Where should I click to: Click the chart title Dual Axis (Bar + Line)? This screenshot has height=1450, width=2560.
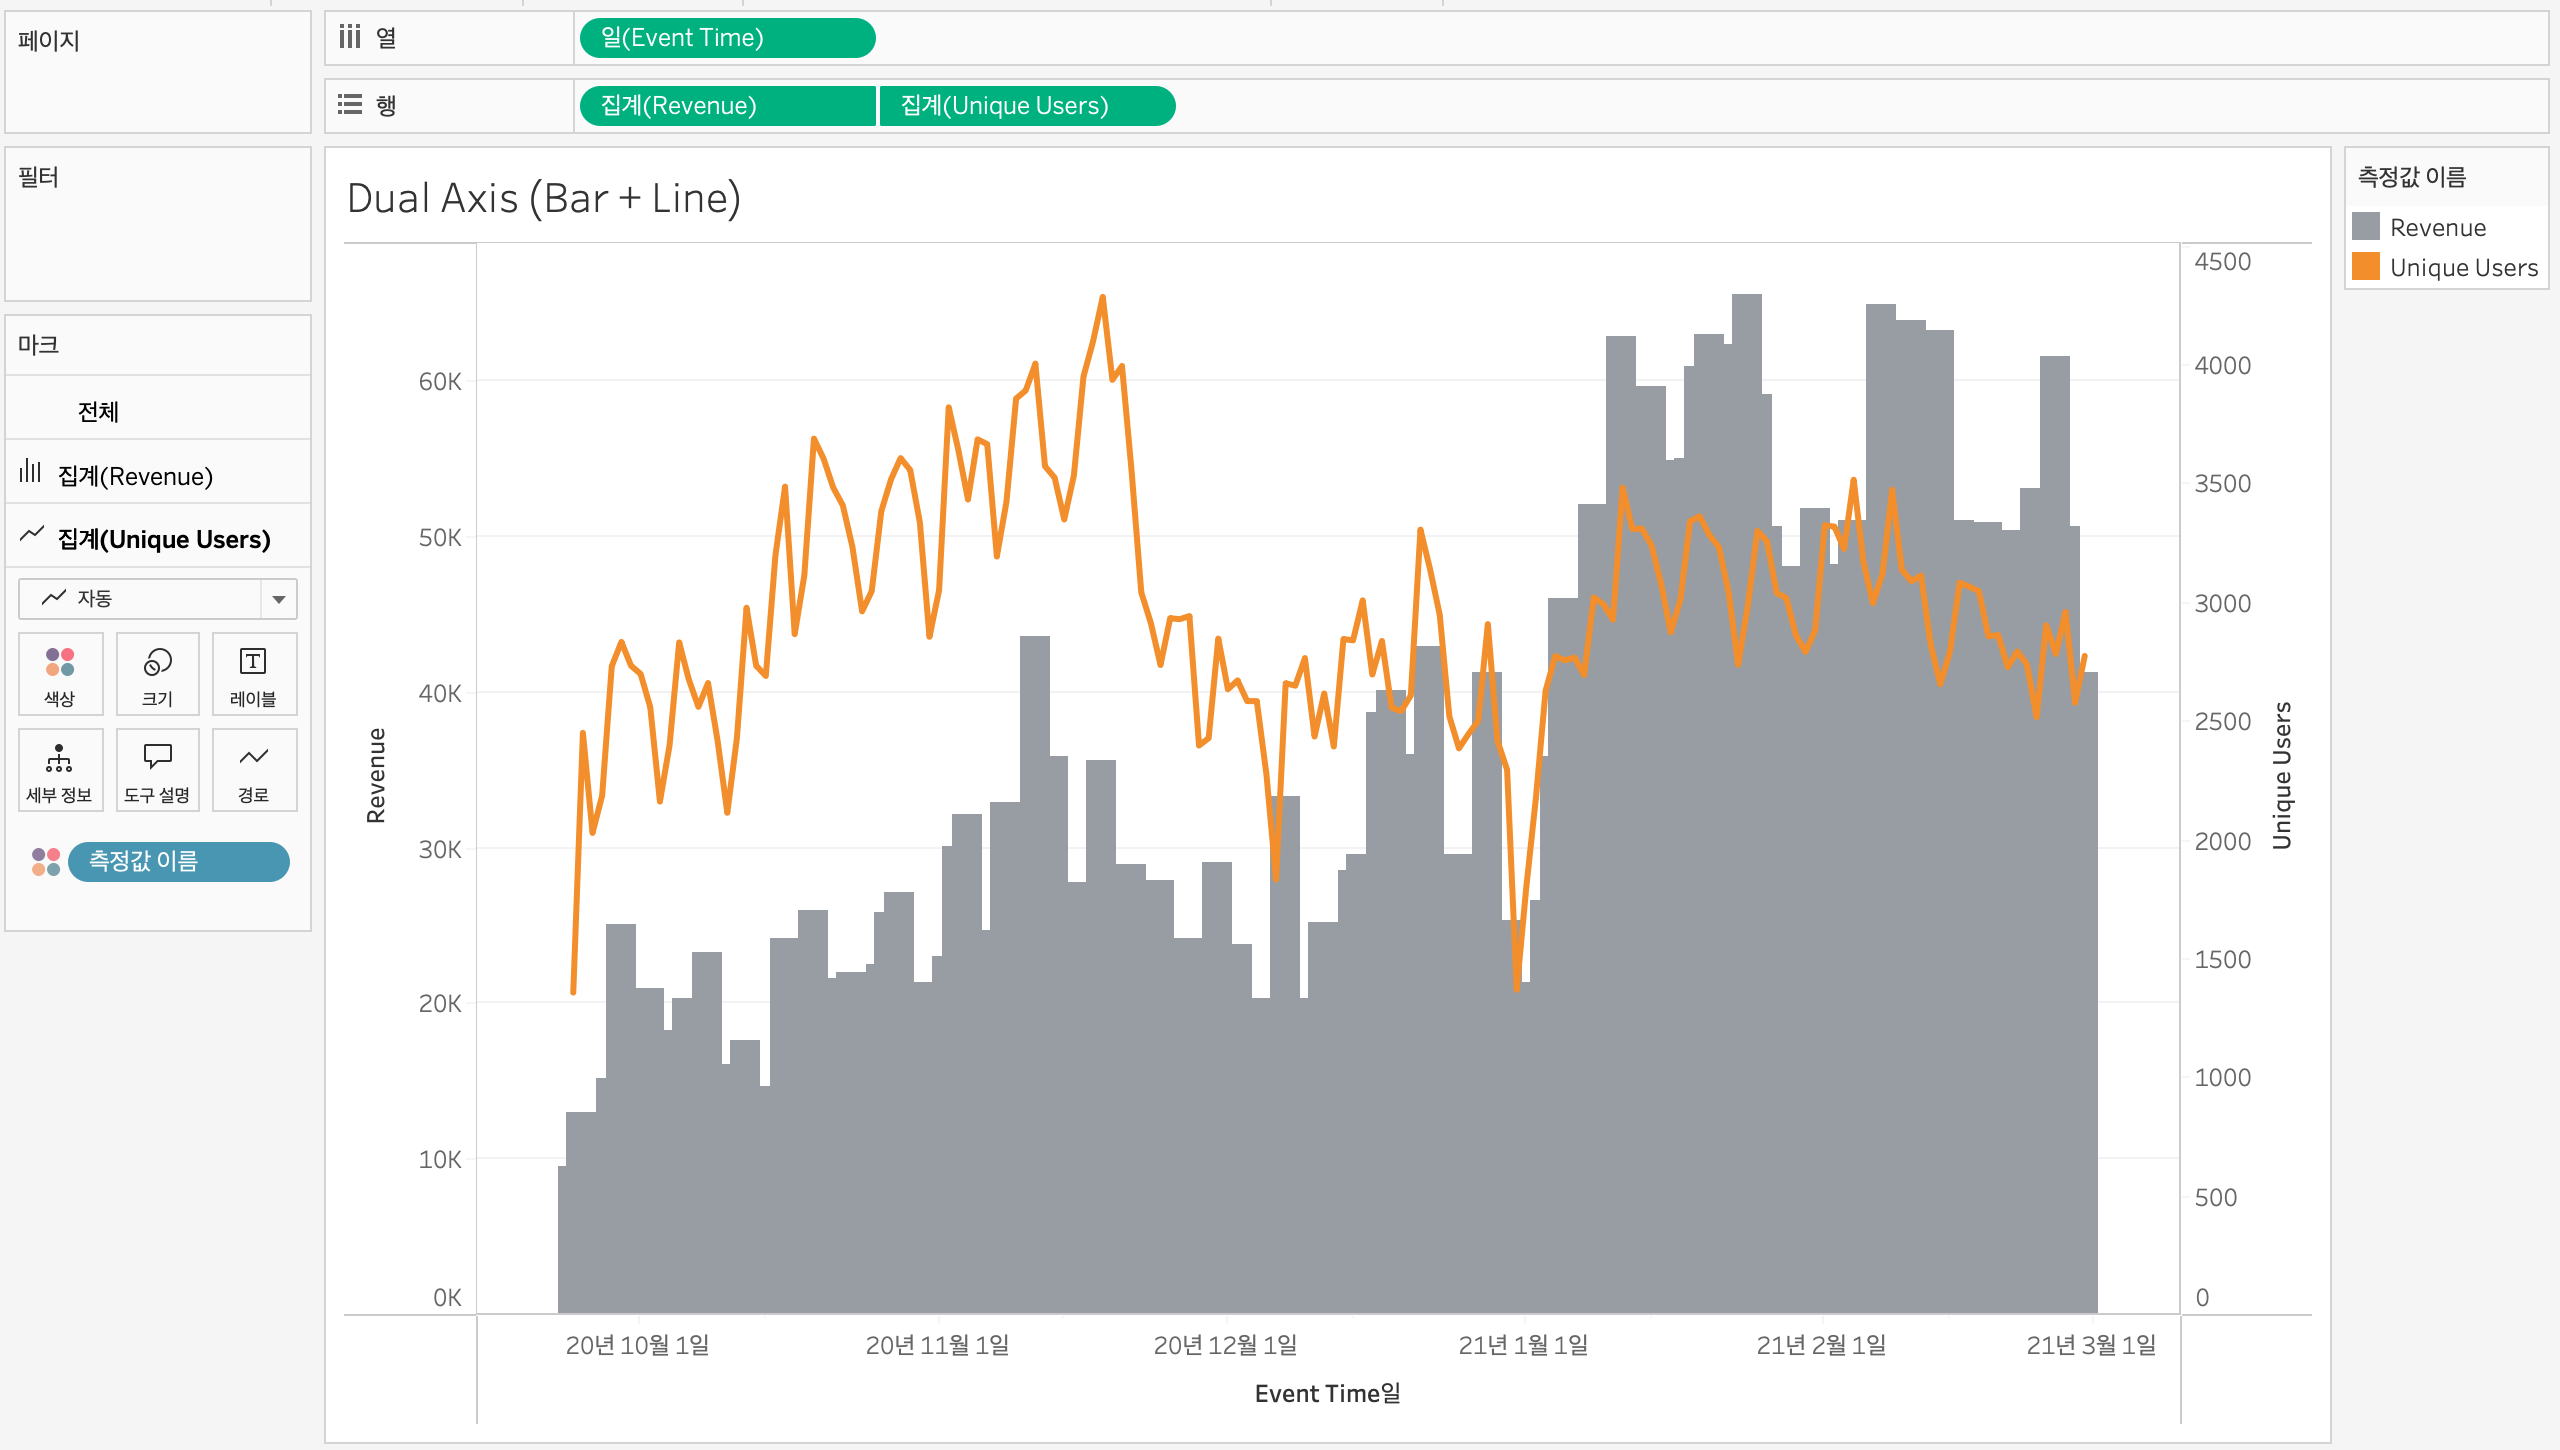[x=544, y=198]
